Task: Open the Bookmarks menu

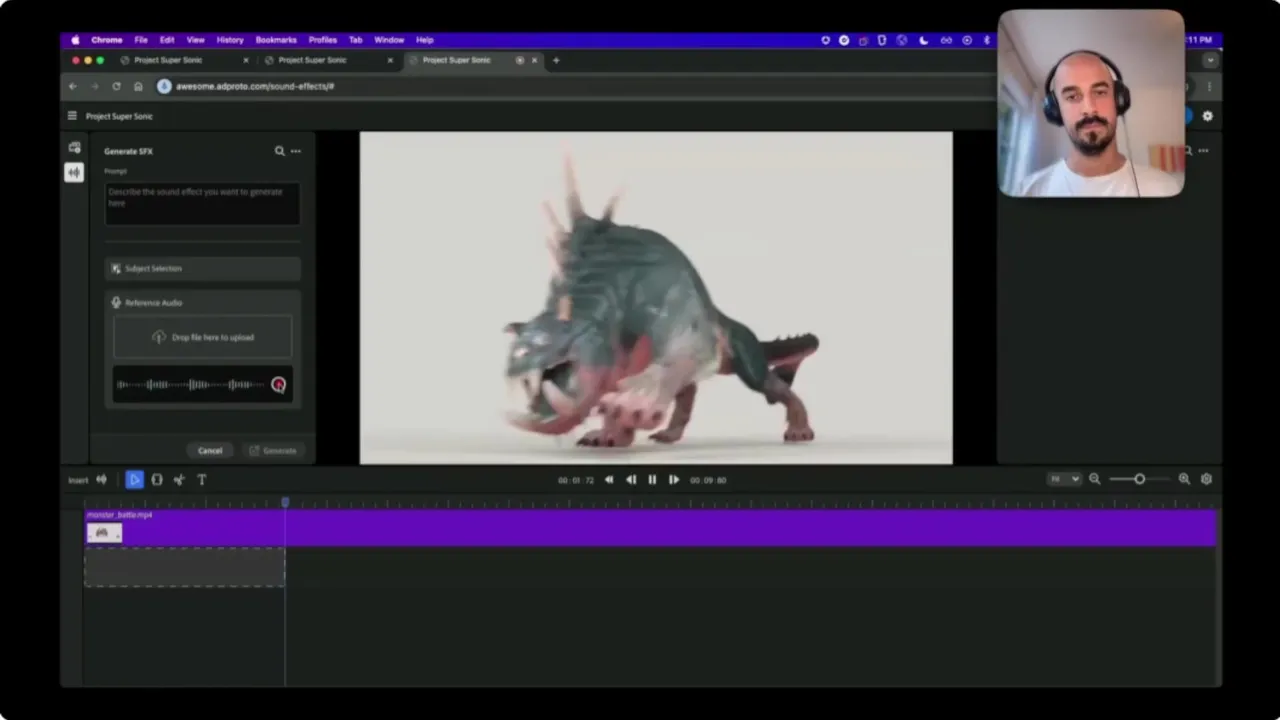Action: (x=276, y=40)
